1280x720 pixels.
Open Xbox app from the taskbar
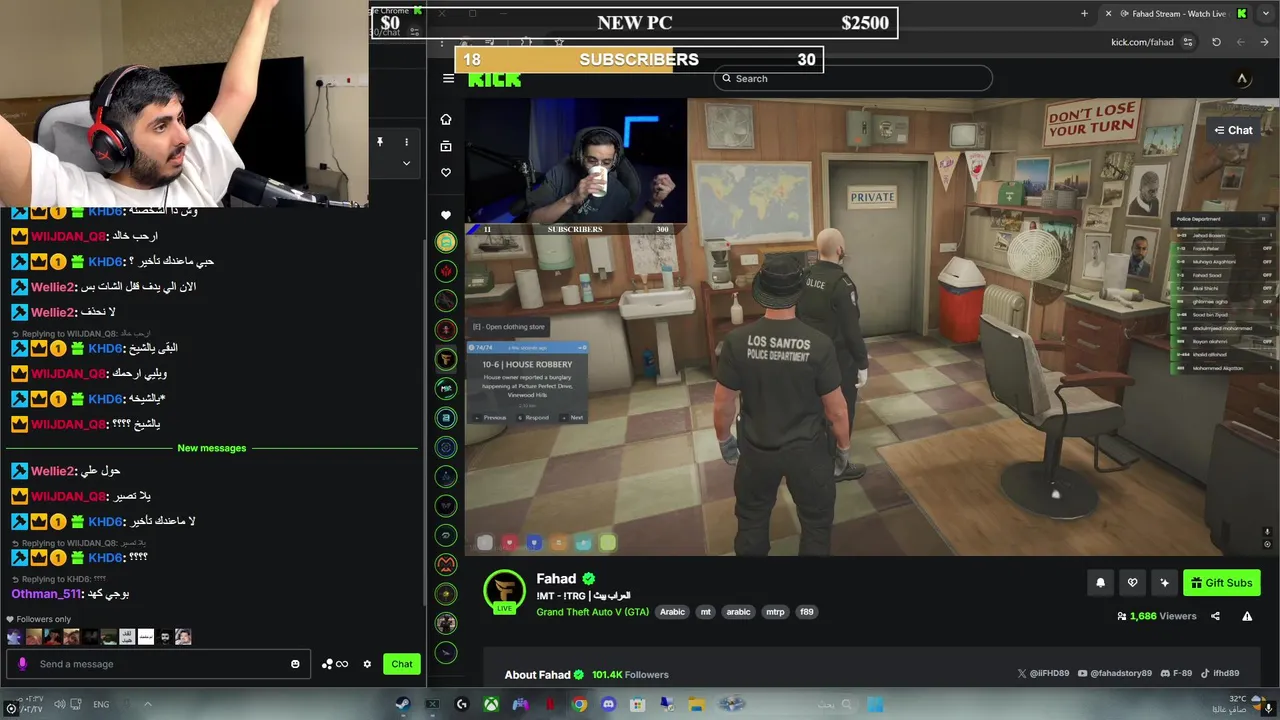coord(491,705)
